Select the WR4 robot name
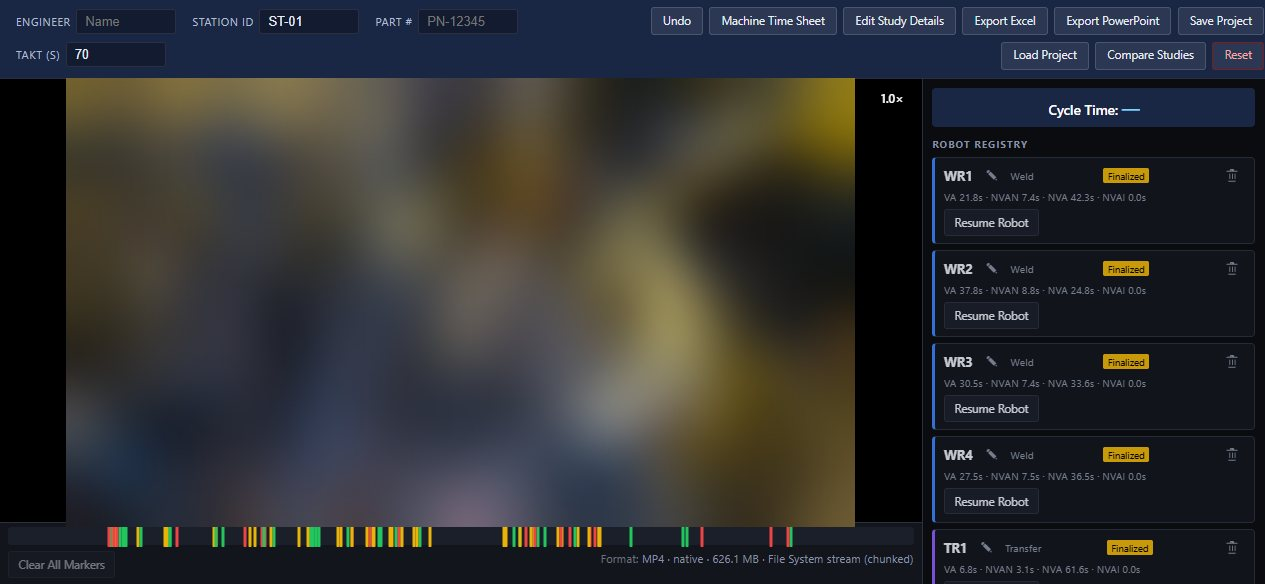 (x=958, y=455)
